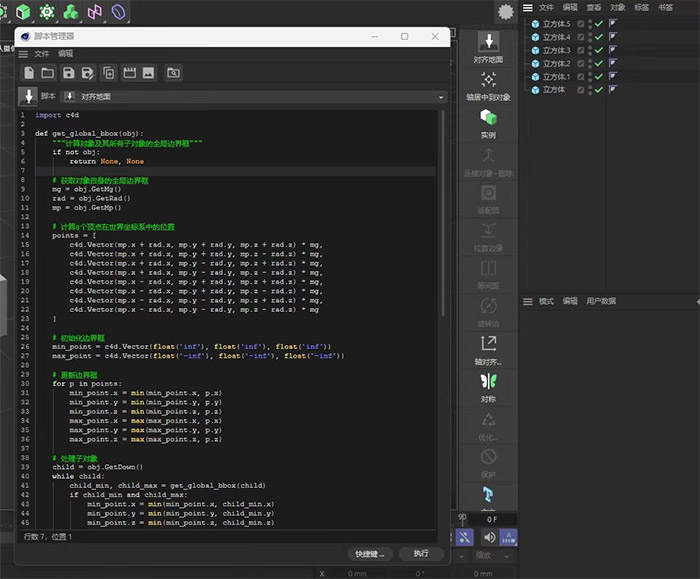Click the 快捷键... shortcut button

[x=368, y=553]
